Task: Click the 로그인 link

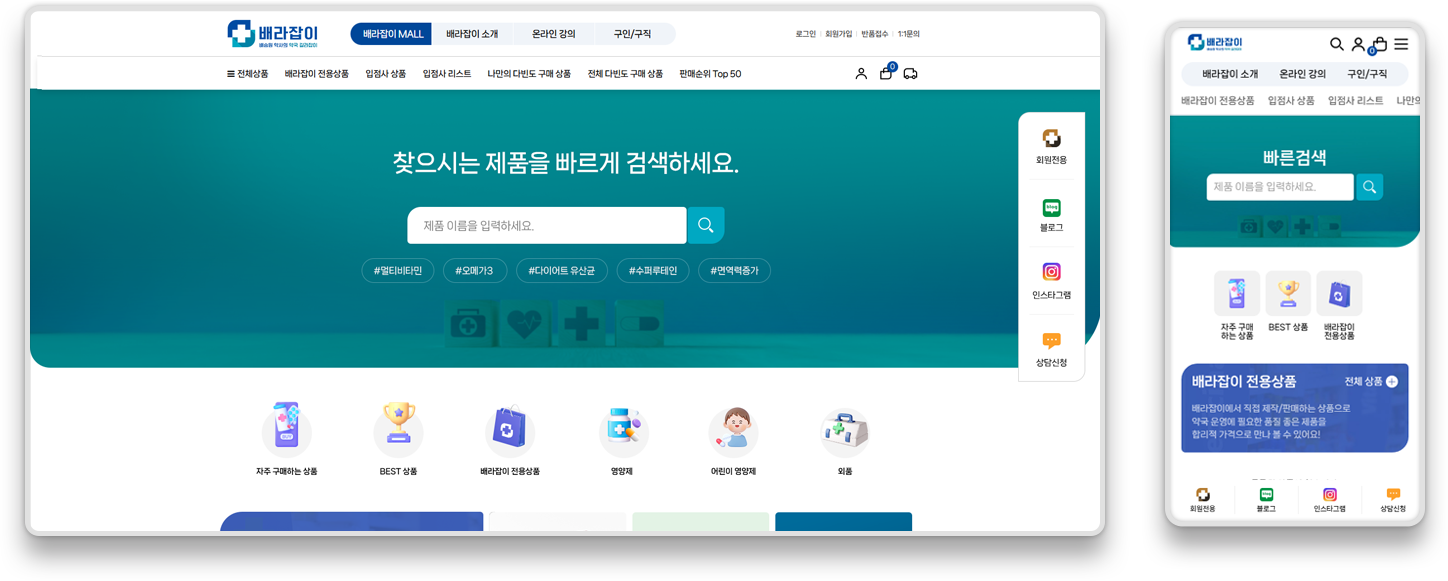Action: [x=806, y=33]
